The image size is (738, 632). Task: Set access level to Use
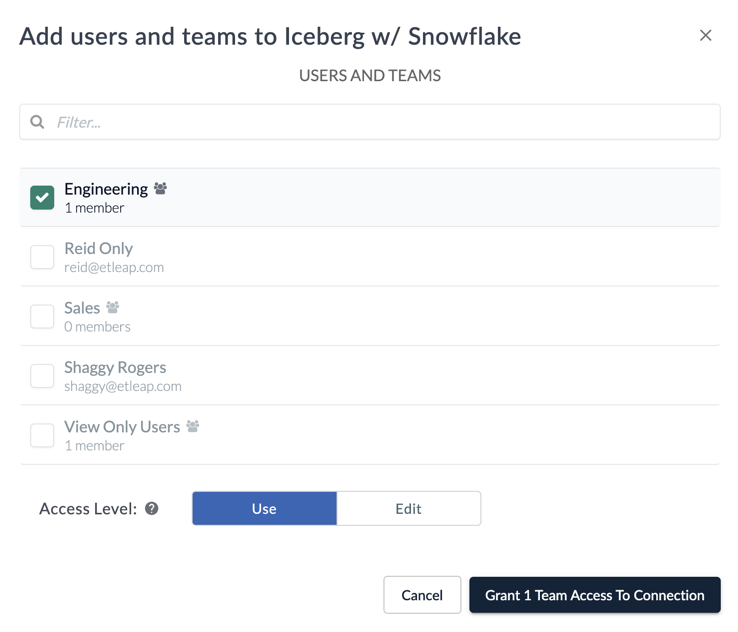pyautogui.click(x=264, y=508)
